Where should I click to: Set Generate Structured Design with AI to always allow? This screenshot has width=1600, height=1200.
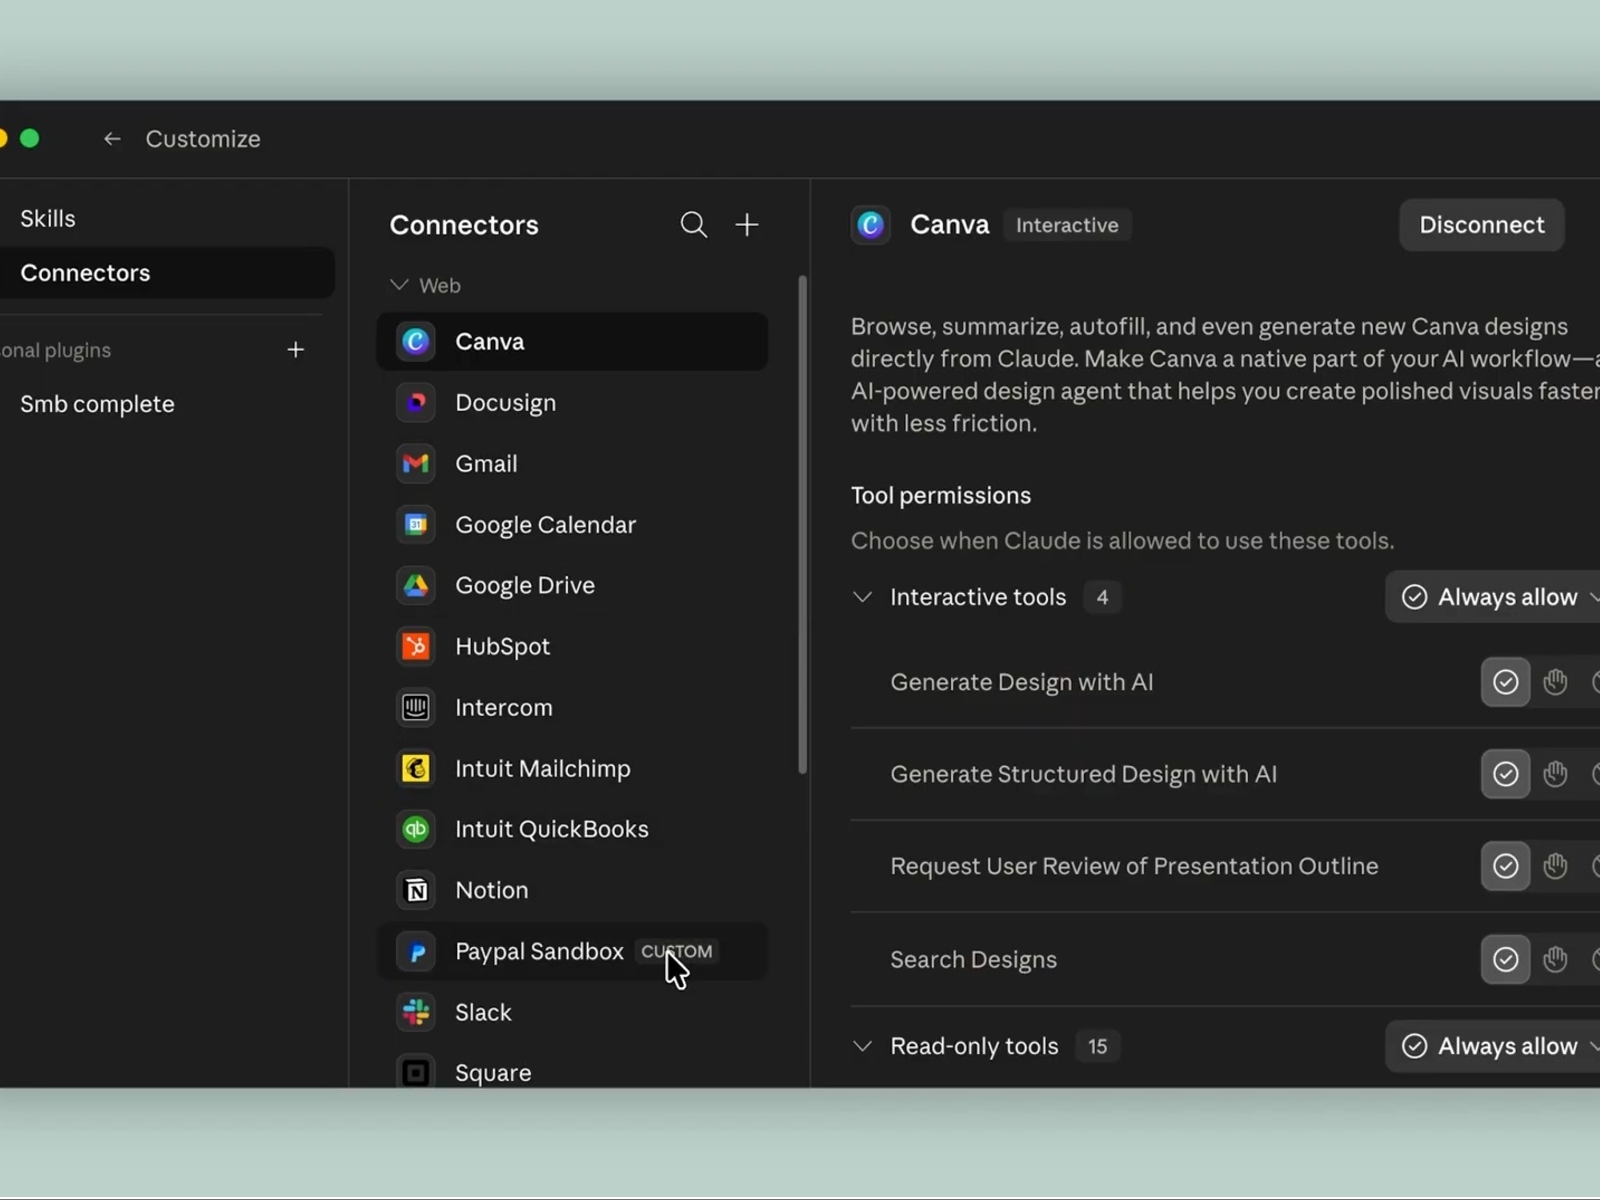[1505, 774]
